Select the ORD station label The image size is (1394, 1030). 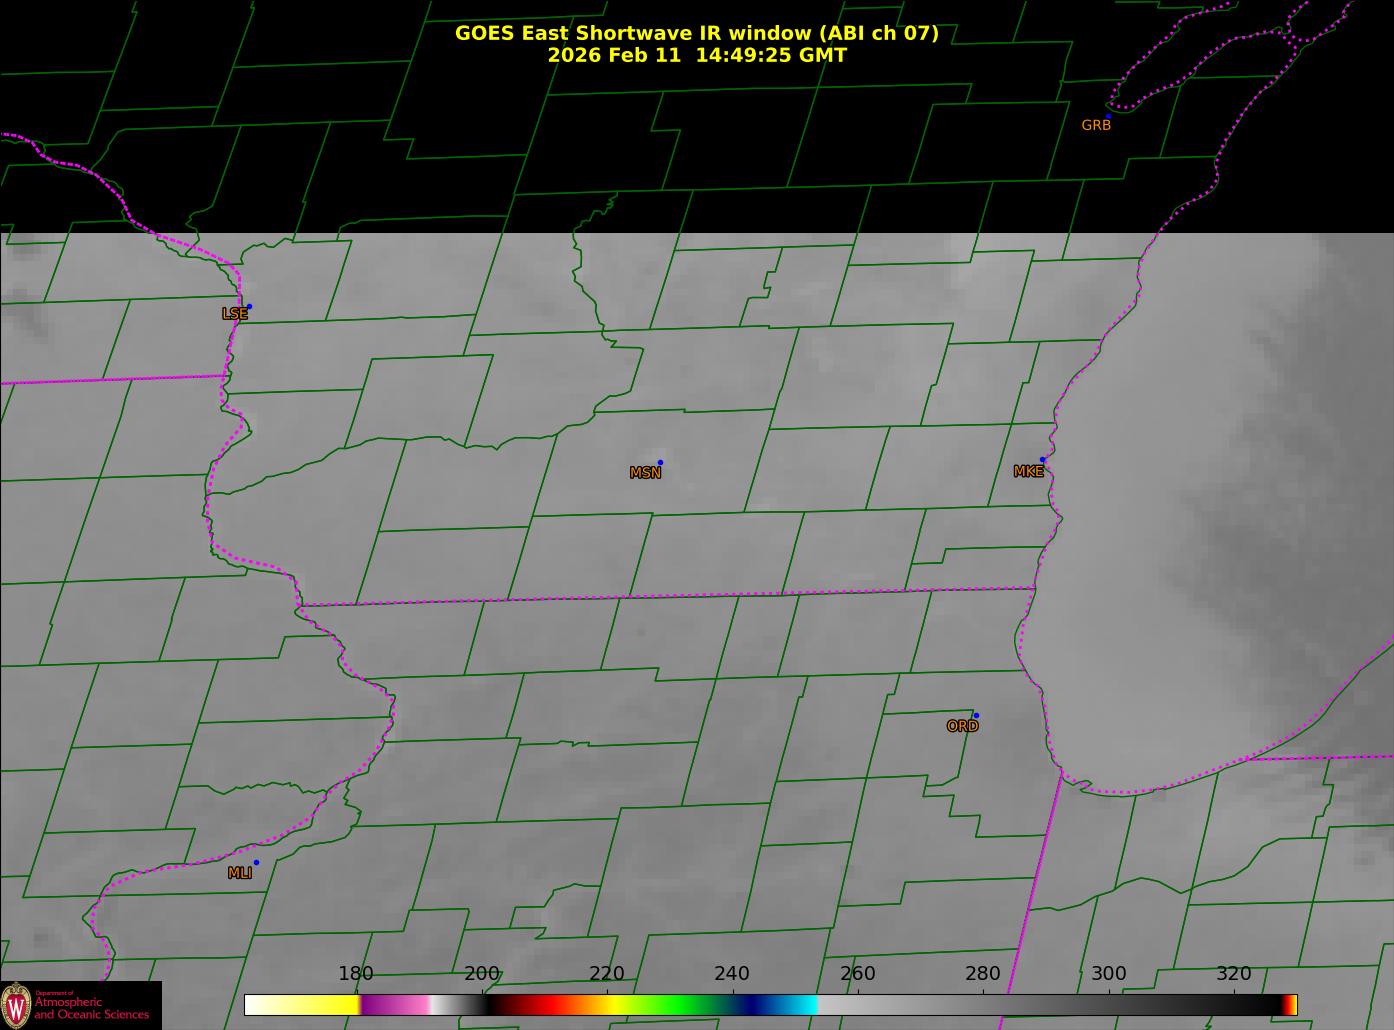tap(962, 727)
